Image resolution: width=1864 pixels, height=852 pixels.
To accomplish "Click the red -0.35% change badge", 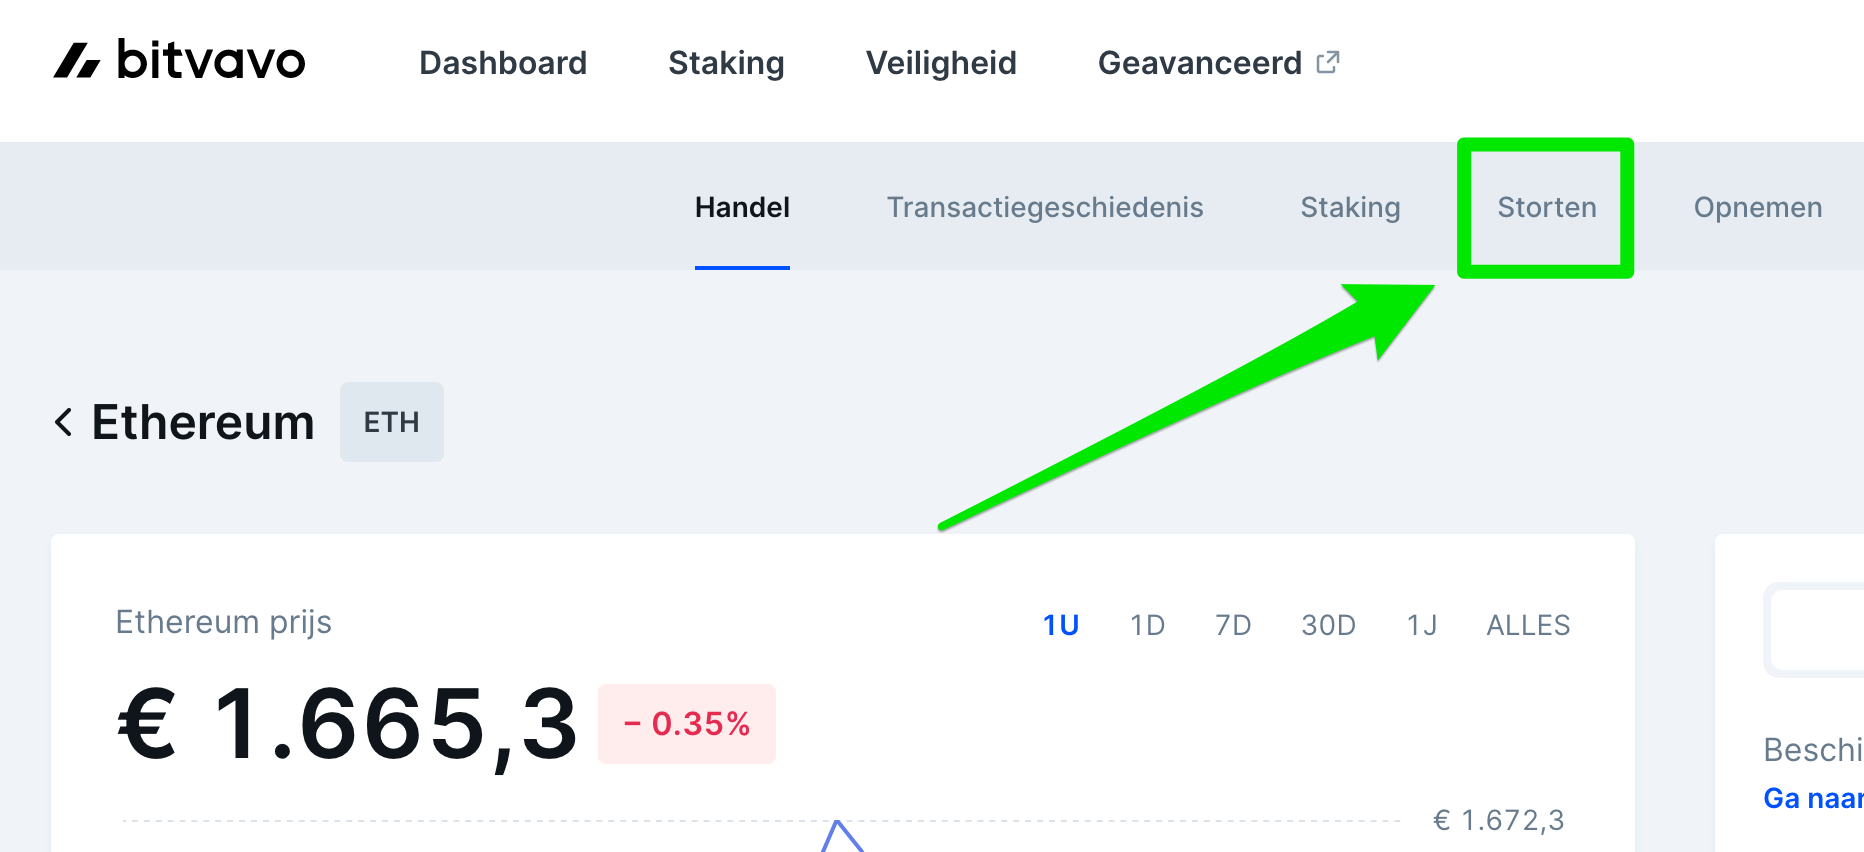I will pyautogui.click(x=687, y=724).
